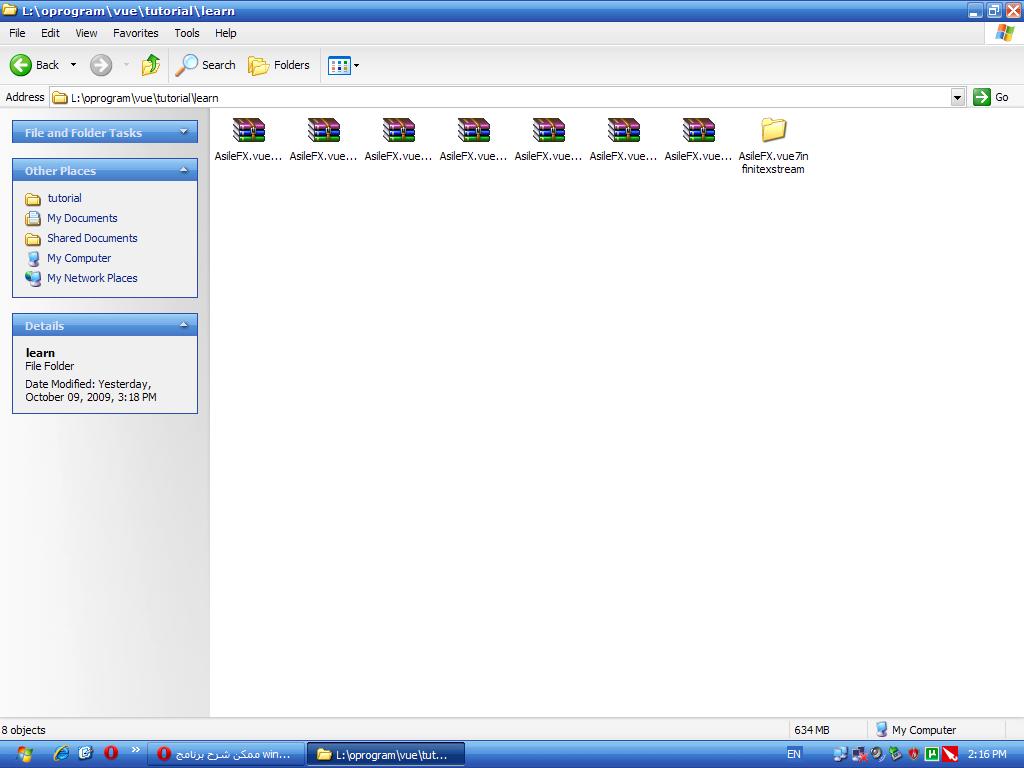Screen dimensions: 1024x768
Task: Open the Favorites menu
Action: tap(136, 33)
